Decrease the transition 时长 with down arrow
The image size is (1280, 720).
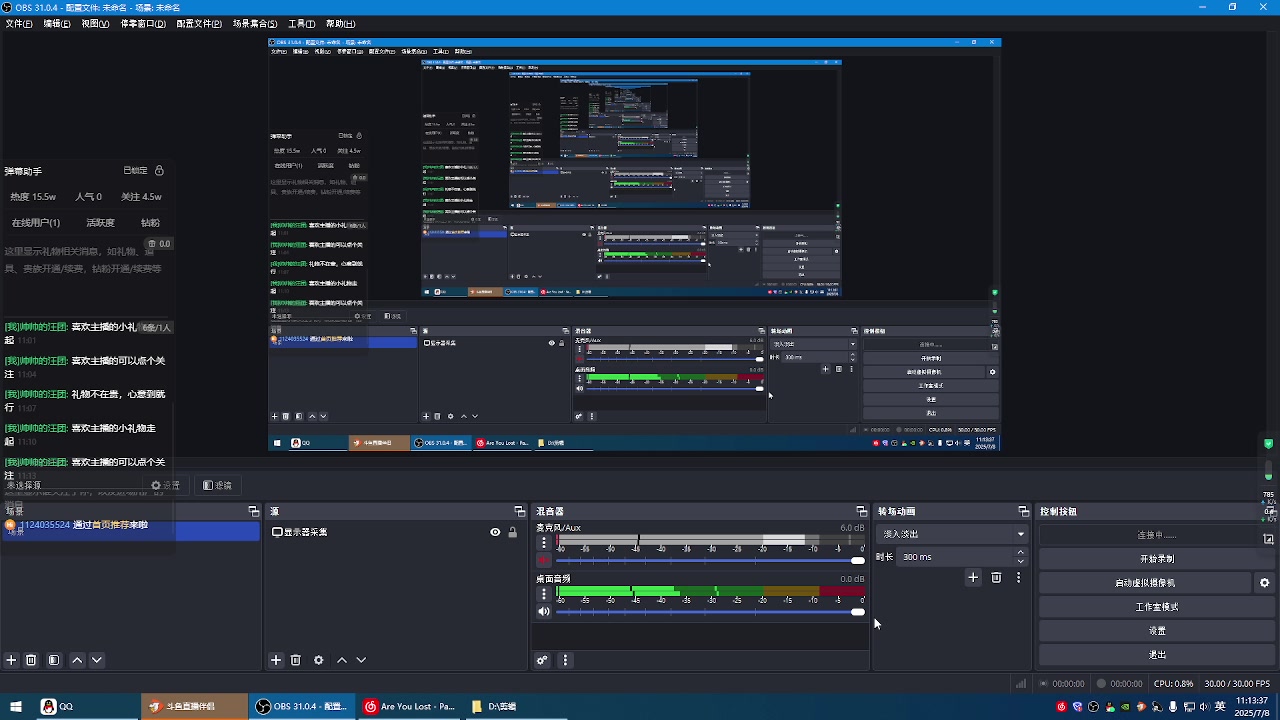coord(1020,562)
